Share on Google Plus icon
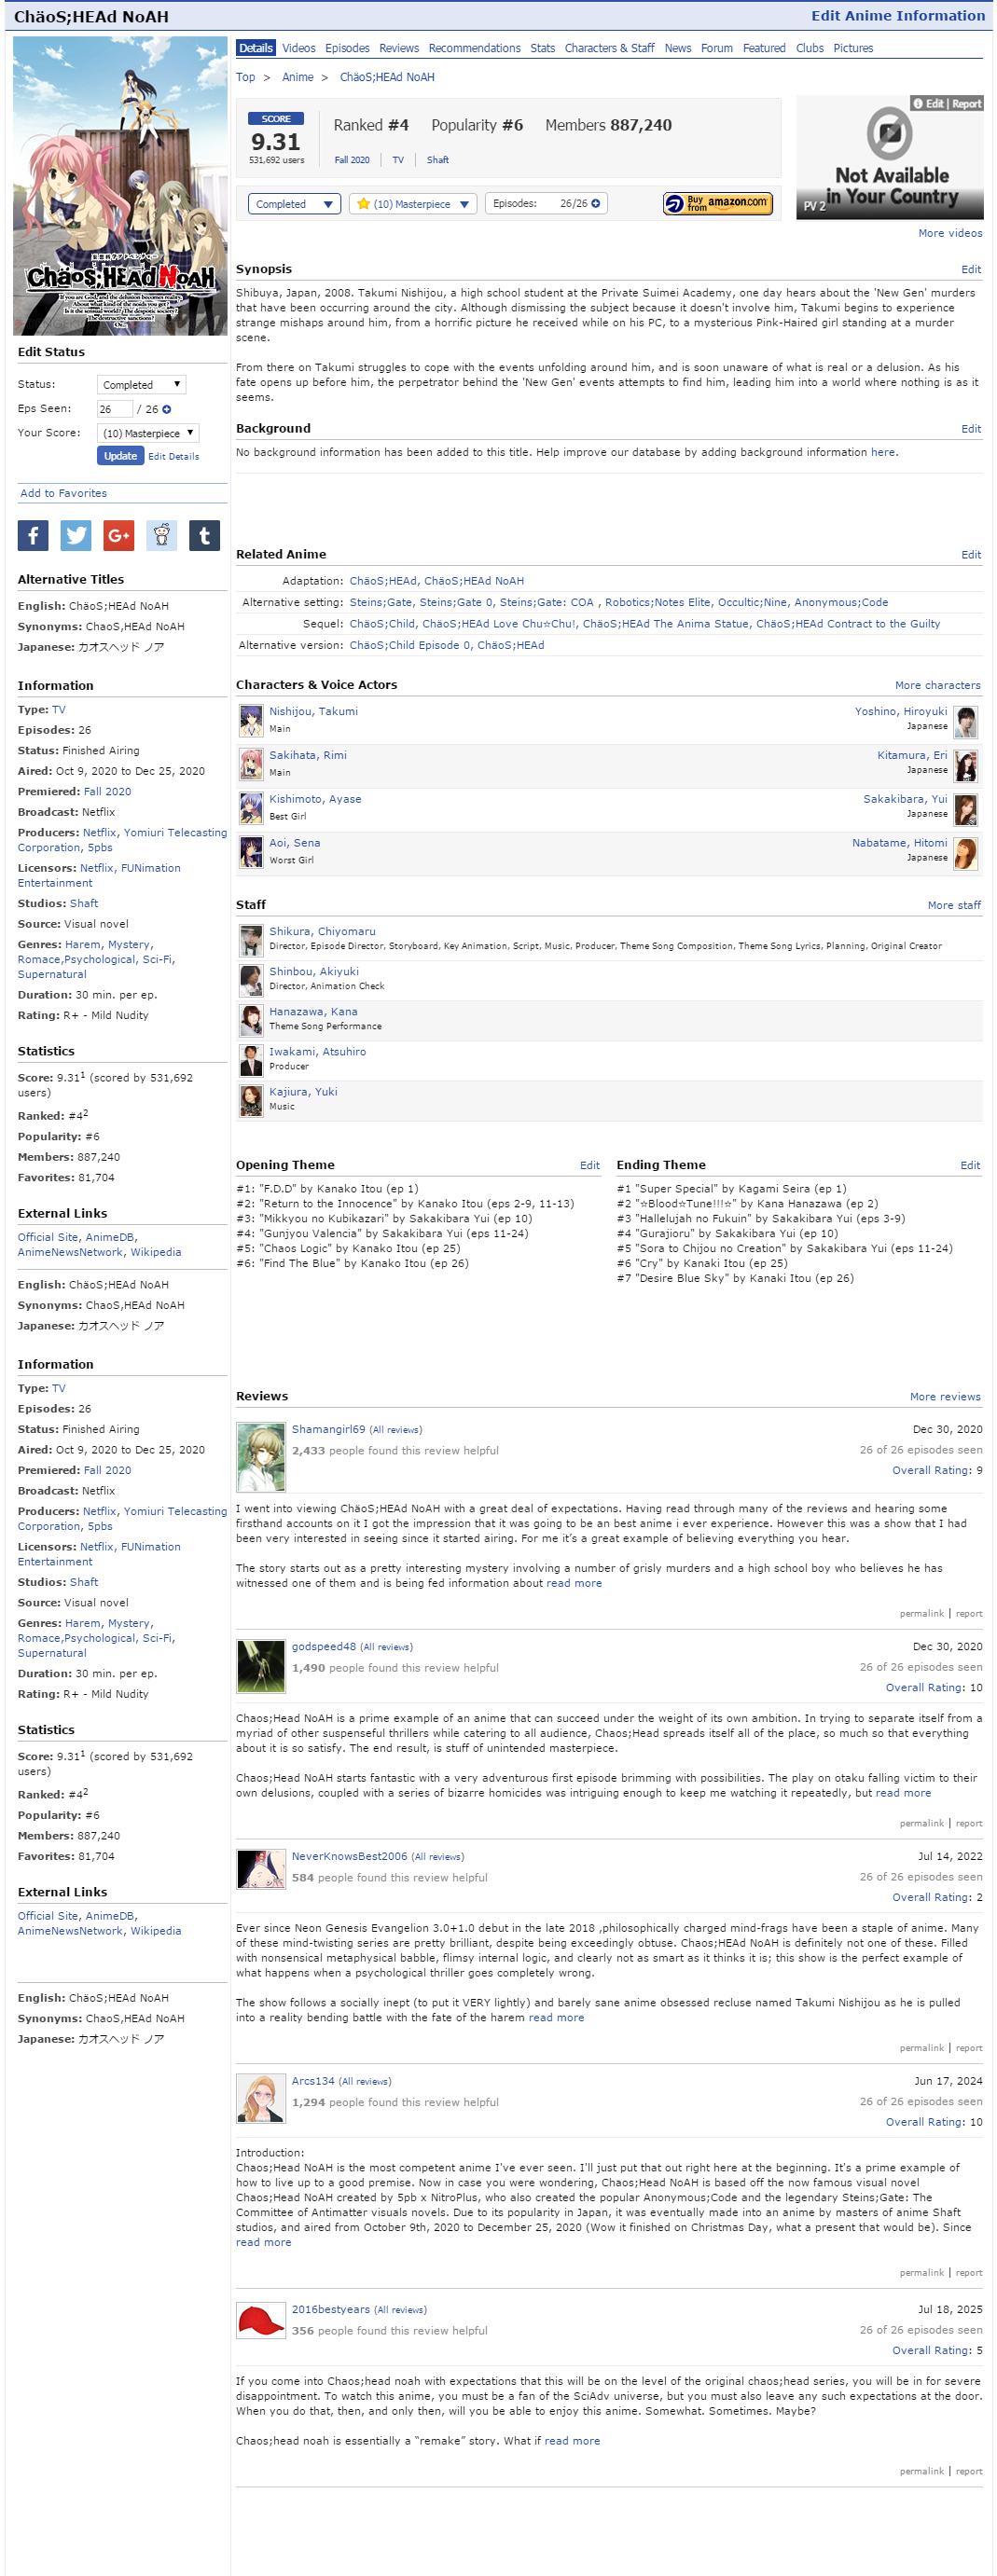 pos(119,535)
